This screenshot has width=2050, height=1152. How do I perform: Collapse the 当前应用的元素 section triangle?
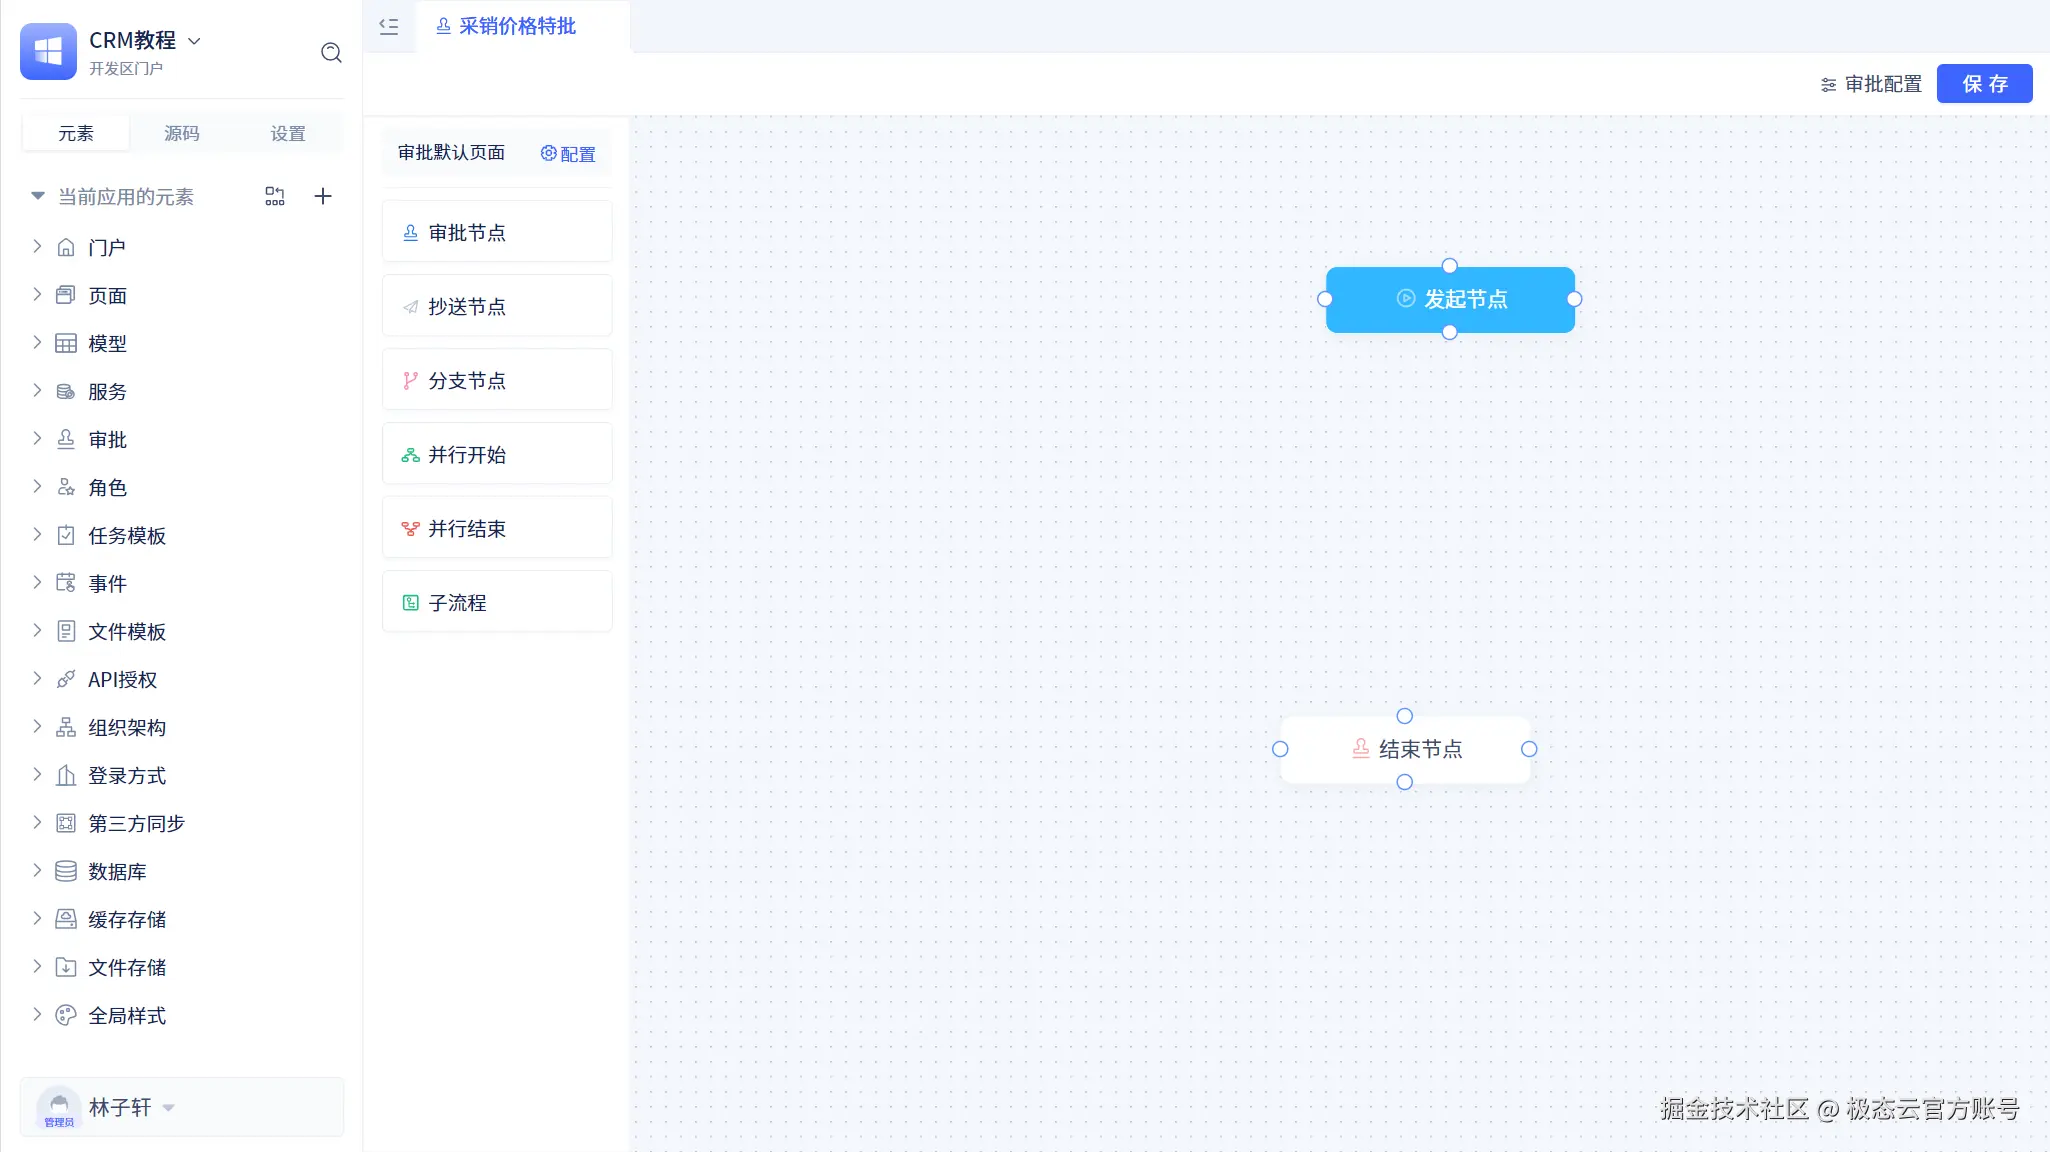coord(38,196)
